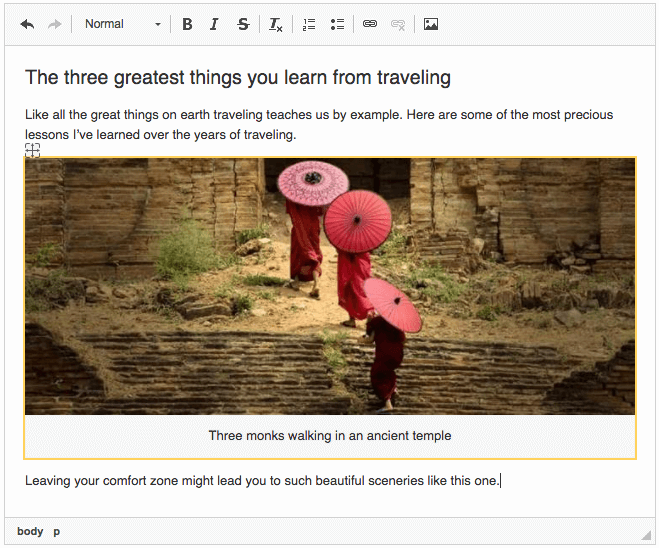Click the heading 'The three greatest things you learn'

(x=238, y=78)
